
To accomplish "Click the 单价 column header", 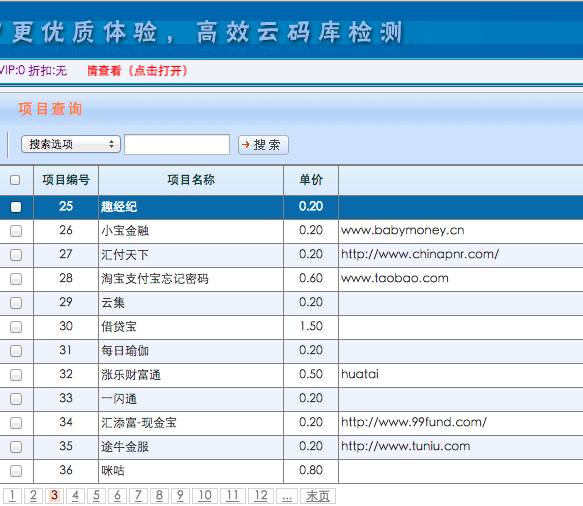I will pyautogui.click(x=311, y=180).
